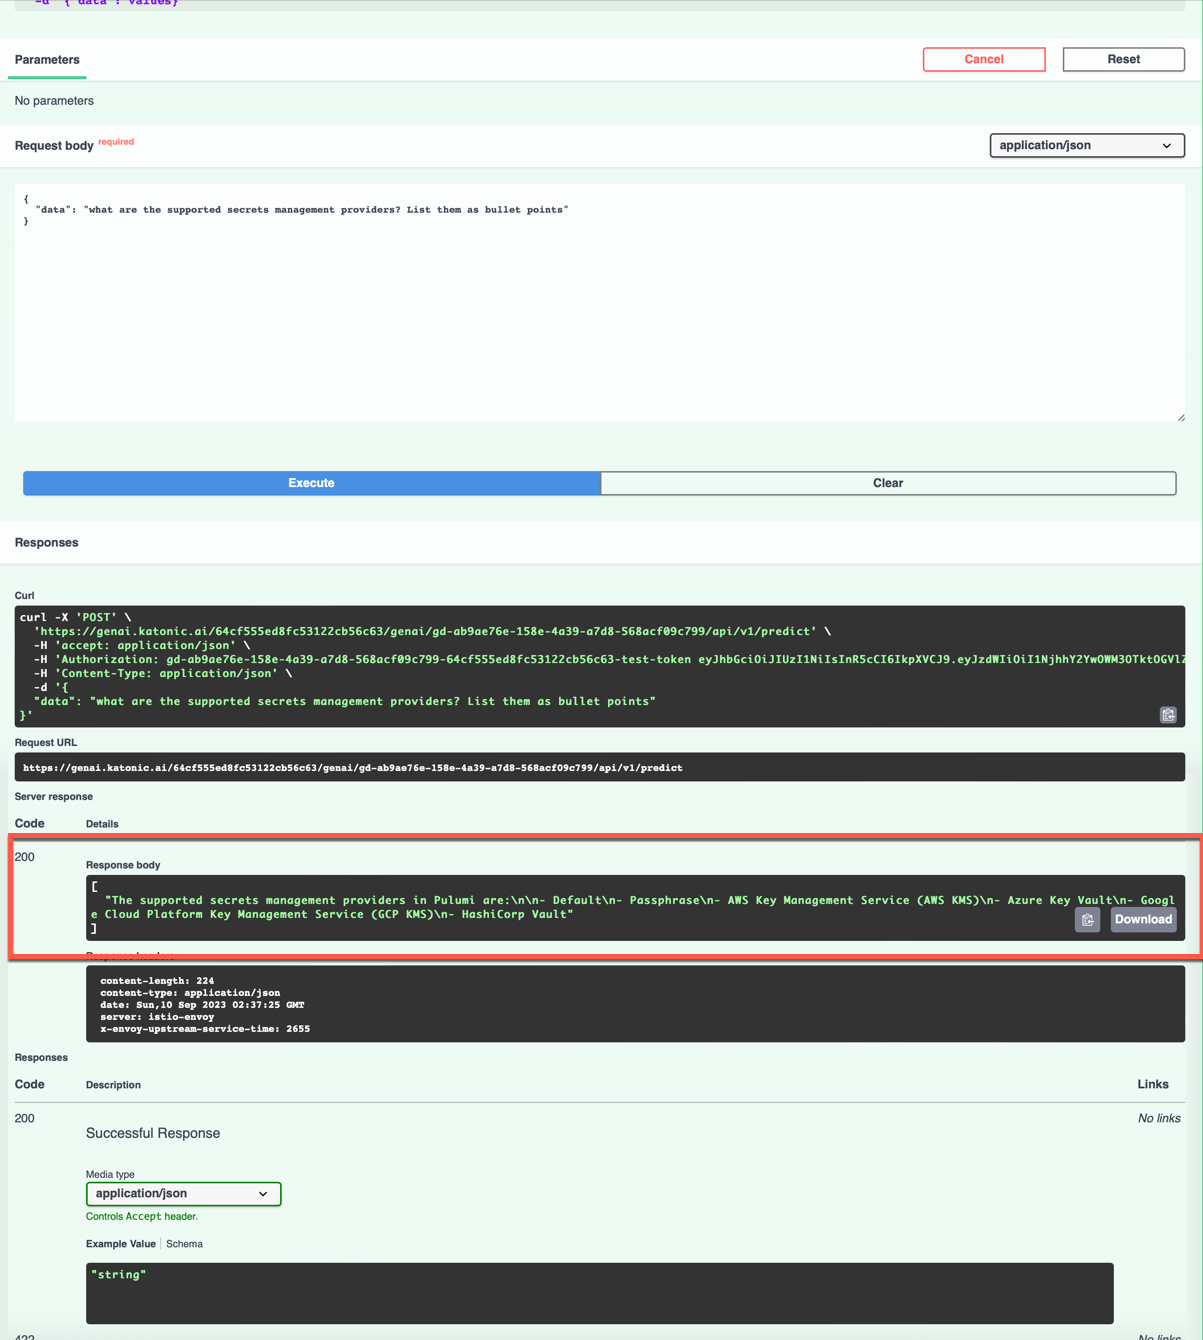Click the server response code 200

[25, 857]
